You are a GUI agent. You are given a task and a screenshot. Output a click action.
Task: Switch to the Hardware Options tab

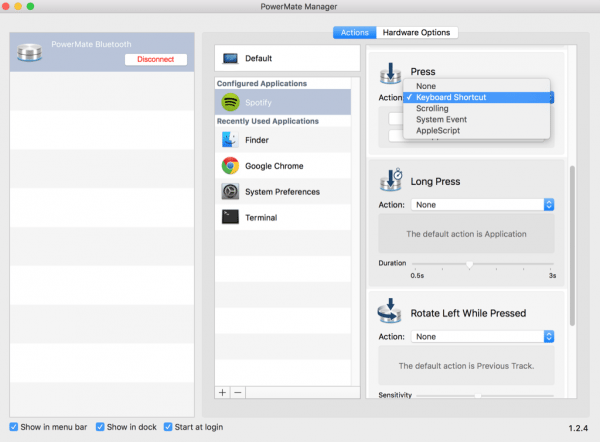(x=417, y=33)
